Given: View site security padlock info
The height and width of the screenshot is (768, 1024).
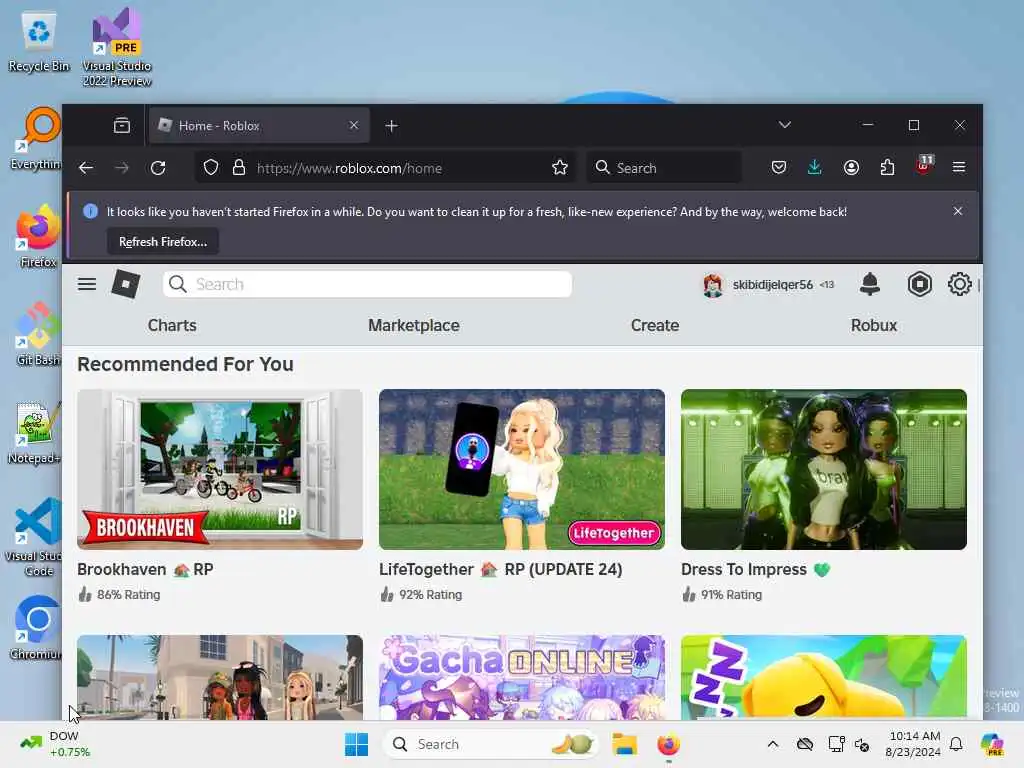Looking at the screenshot, I should pyautogui.click(x=239, y=168).
